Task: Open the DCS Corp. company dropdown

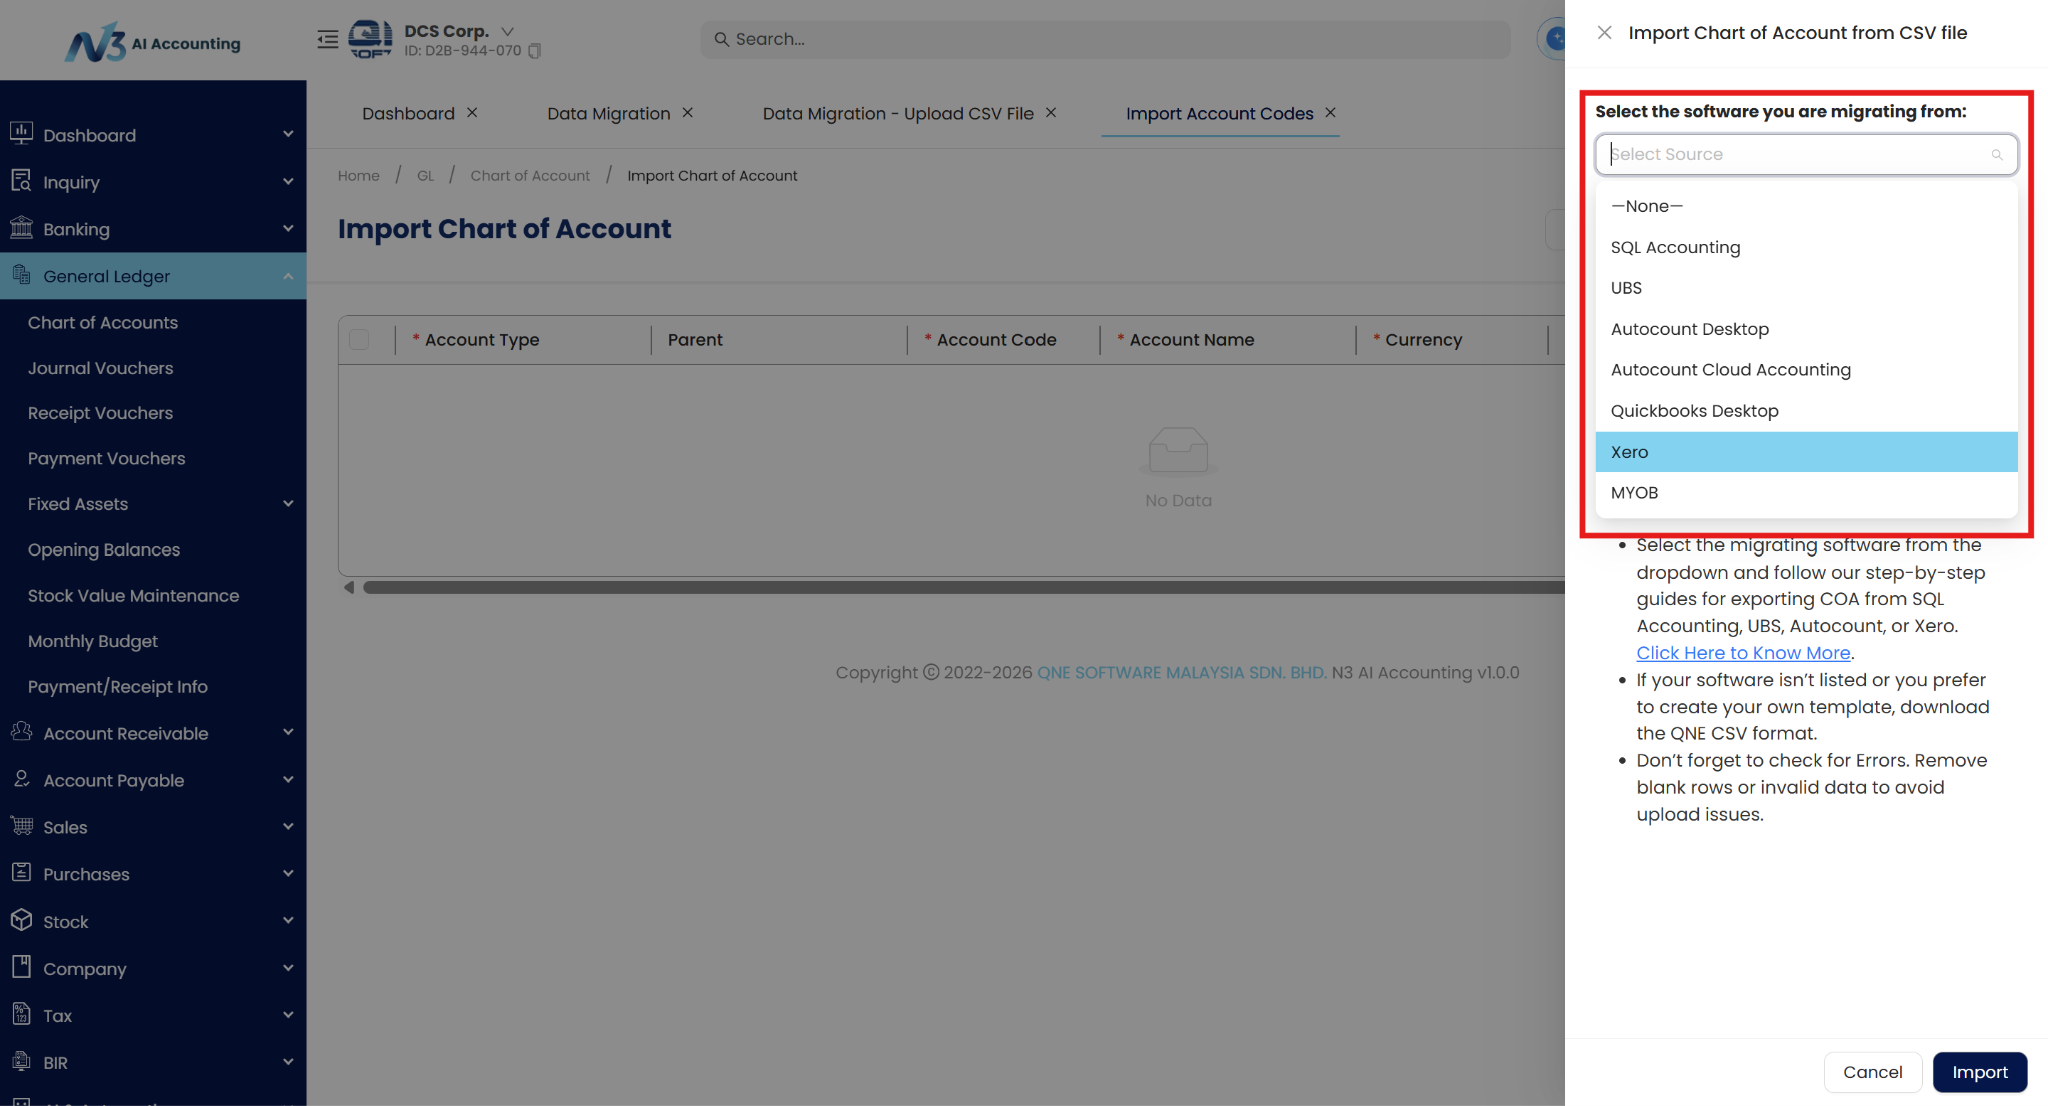Action: (507, 31)
